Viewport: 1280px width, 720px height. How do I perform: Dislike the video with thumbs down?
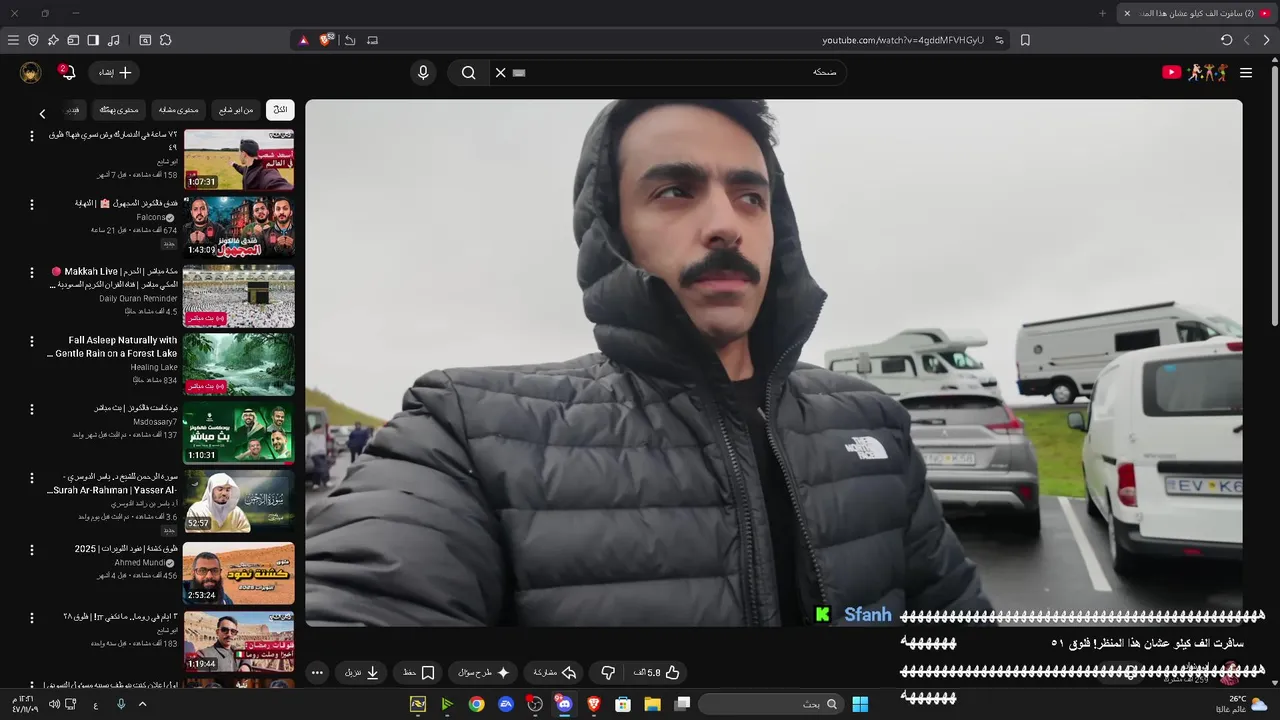(x=608, y=673)
